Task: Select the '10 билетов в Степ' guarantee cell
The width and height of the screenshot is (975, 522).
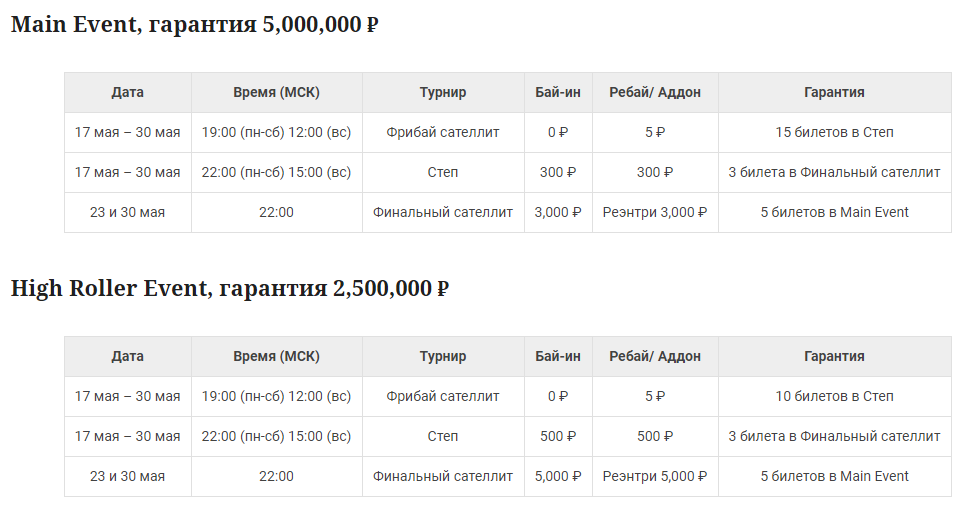Action: tap(834, 396)
